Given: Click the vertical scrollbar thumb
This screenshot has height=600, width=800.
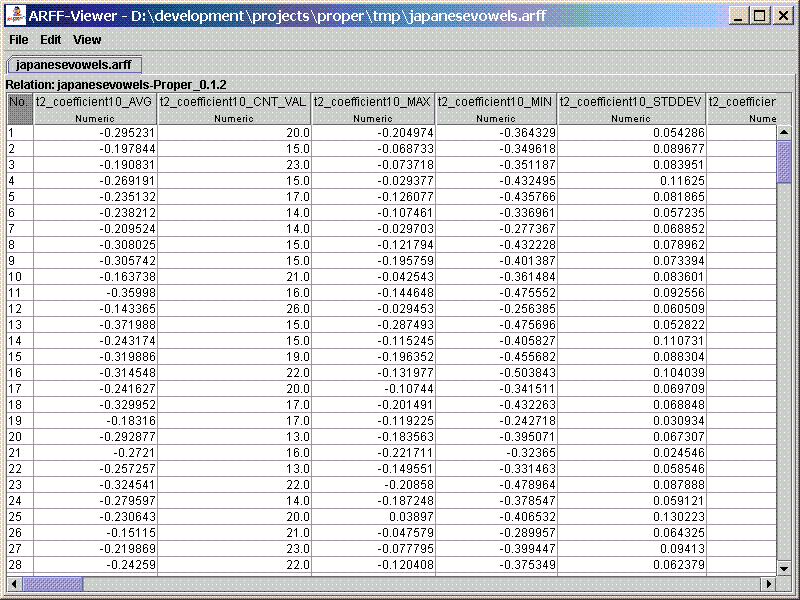Looking at the screenshot, I should click(784, 162).
